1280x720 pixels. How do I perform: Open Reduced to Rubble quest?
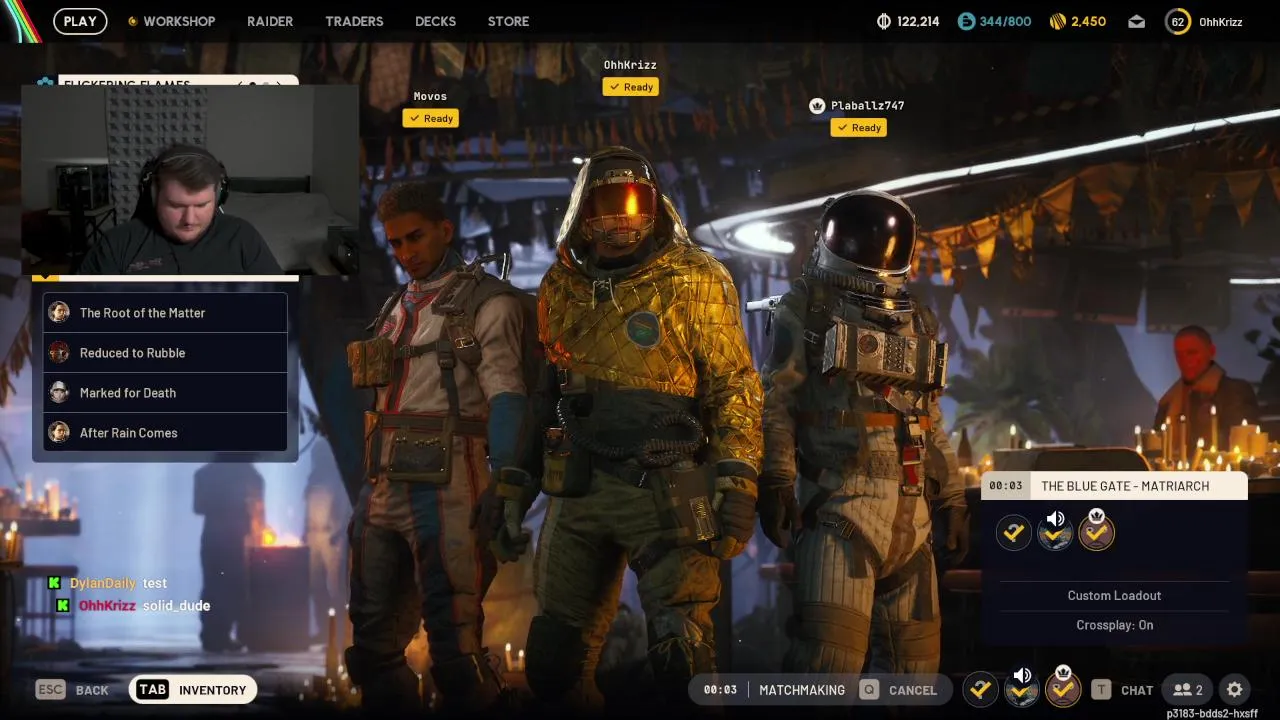tap(165, 353)
